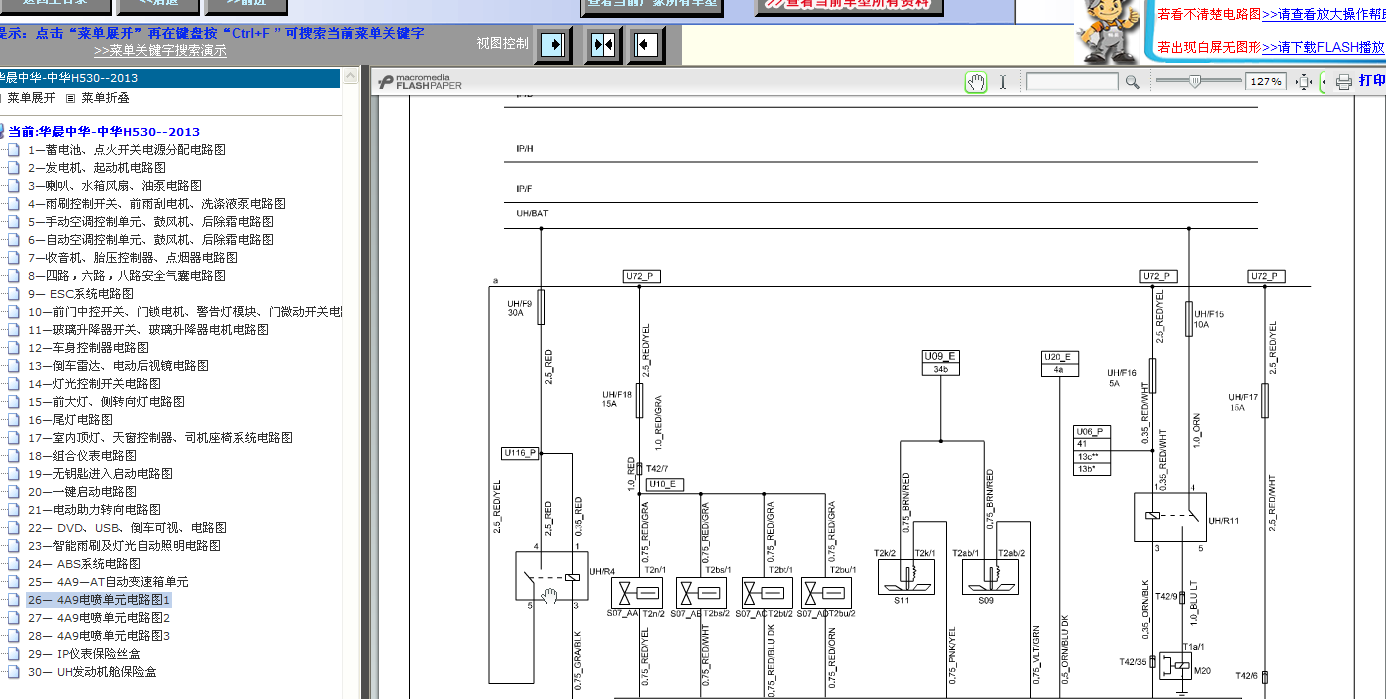Open 12—车身控制器电路图
The height and width of the screenshot is (699, 1386).
click(88, 348)
